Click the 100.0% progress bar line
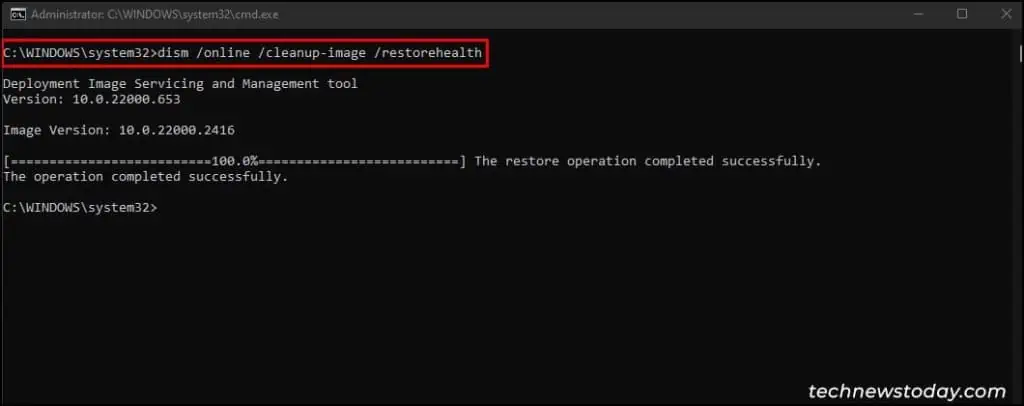 234,161
